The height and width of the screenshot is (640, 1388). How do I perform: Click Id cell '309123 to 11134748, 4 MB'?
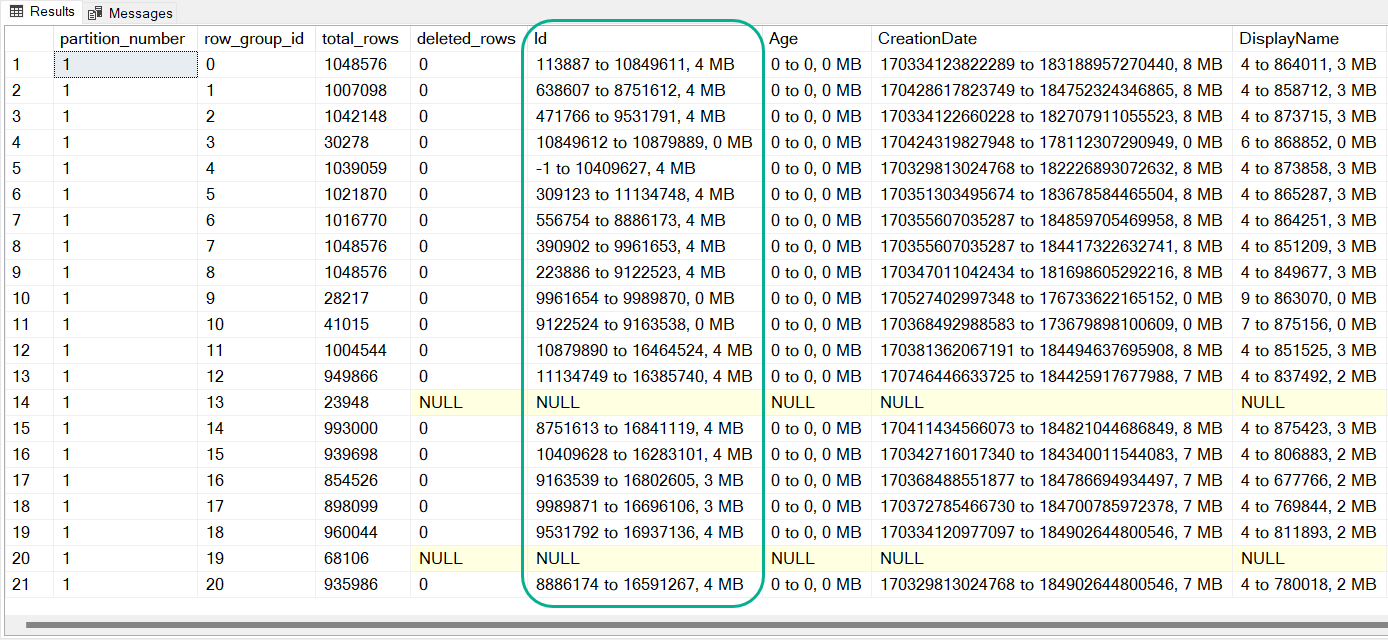pos(647,195)
